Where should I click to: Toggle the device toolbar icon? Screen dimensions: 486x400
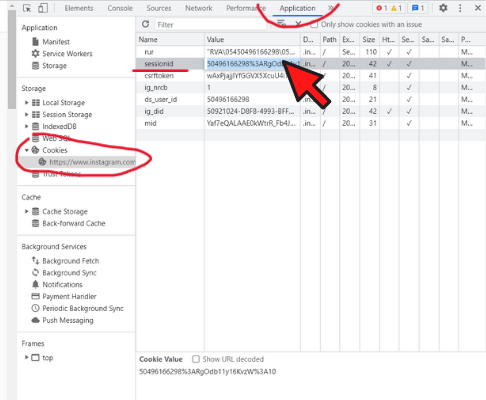pos(43,8)
